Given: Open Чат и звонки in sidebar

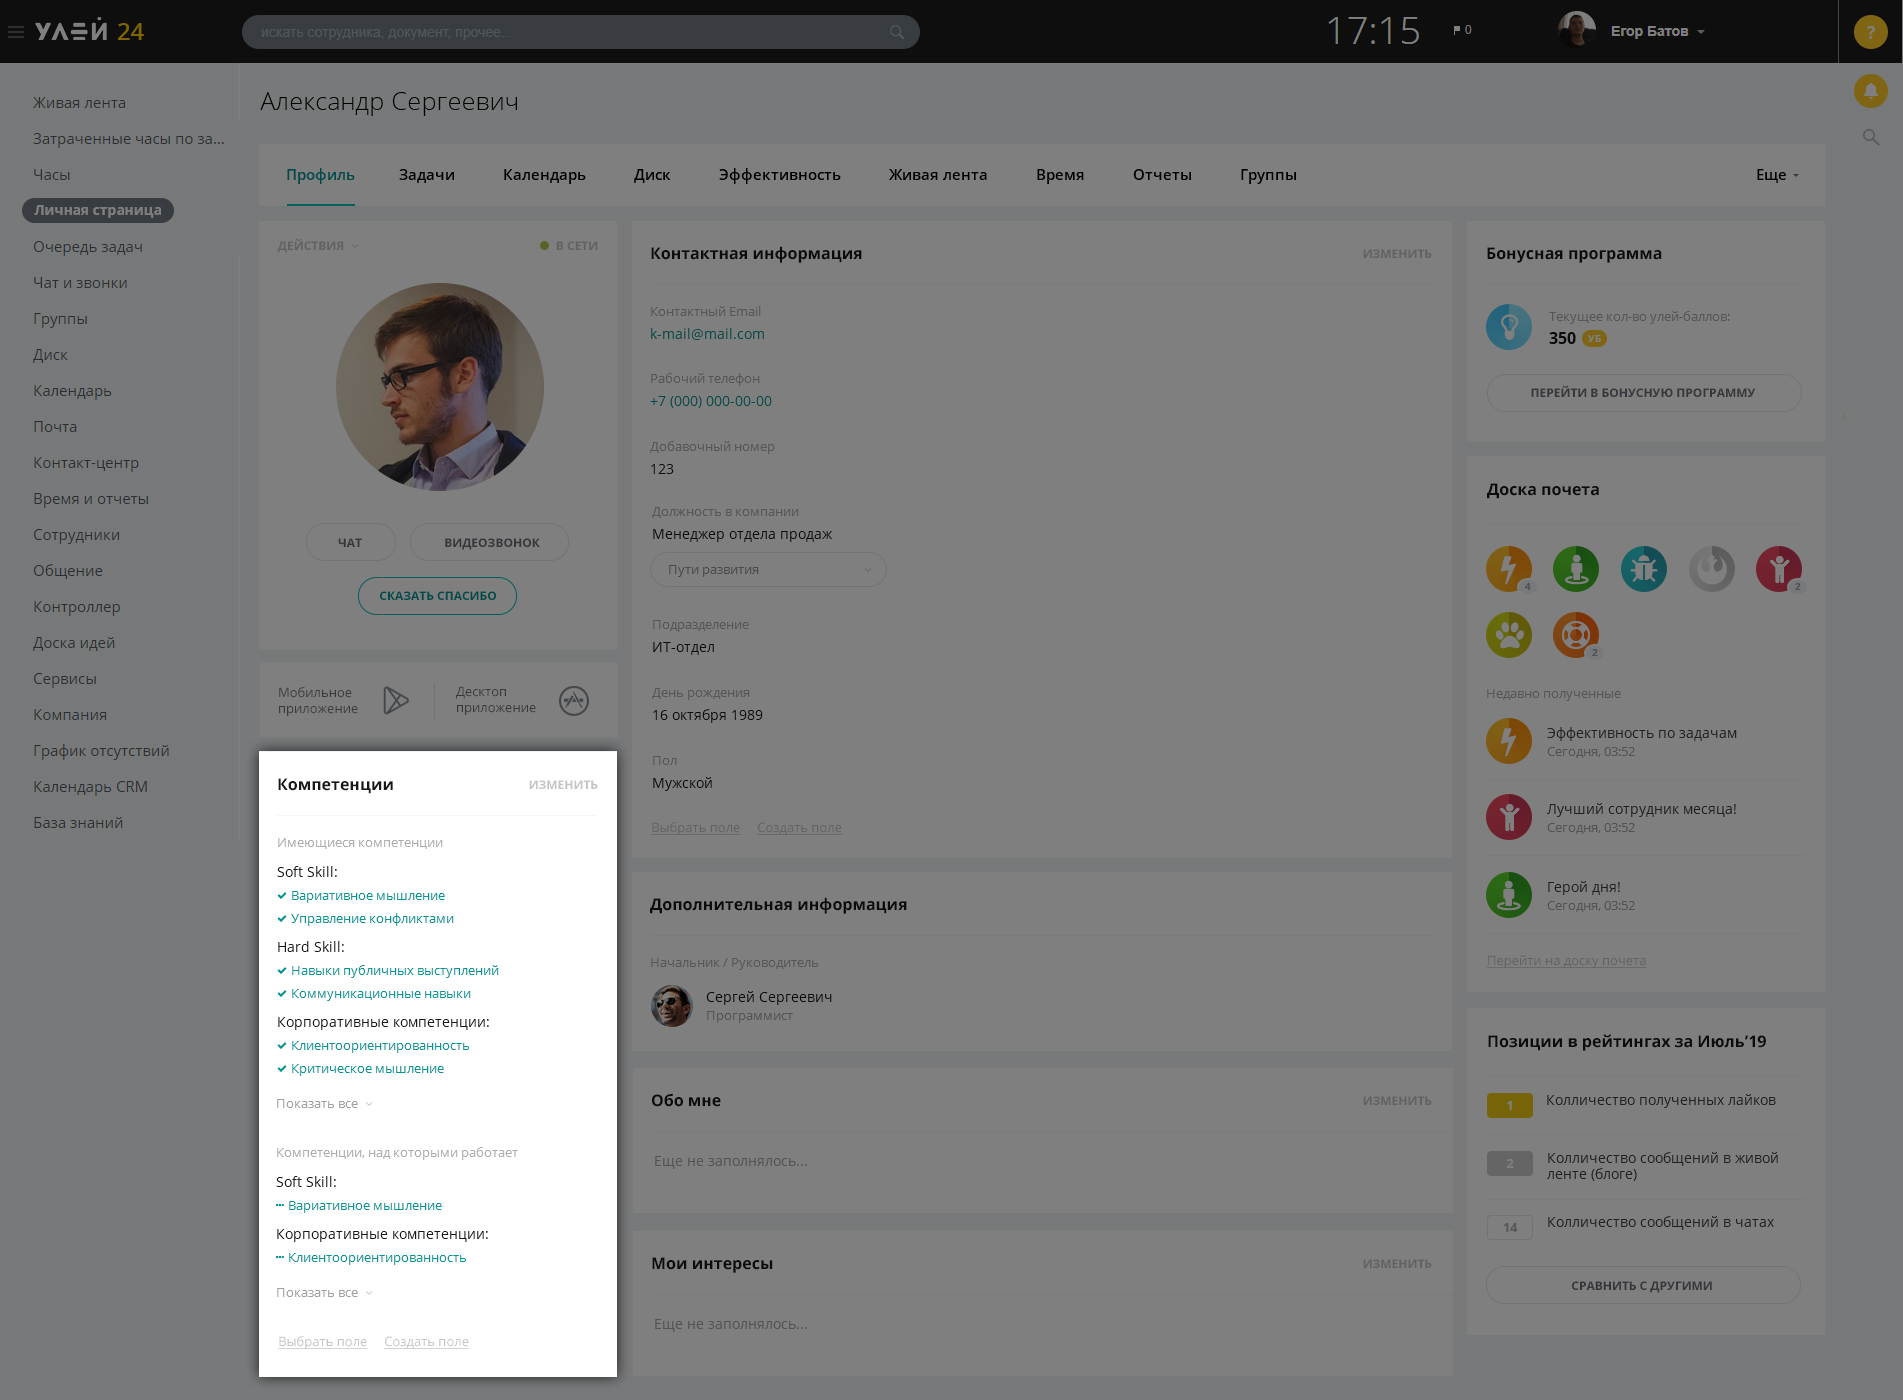Looking at the screenshot, I should tap(80, 283).
